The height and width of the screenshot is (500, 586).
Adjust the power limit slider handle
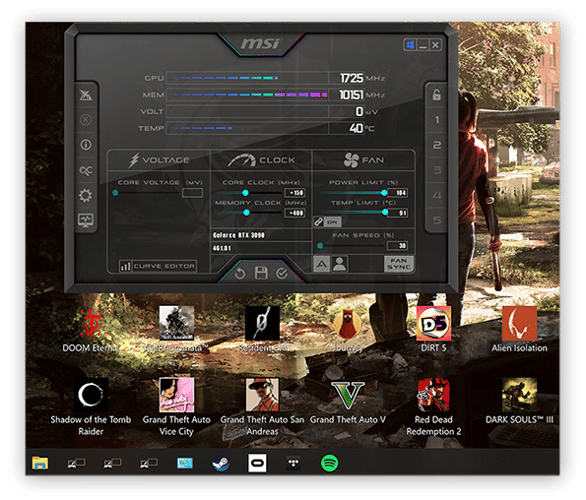click(x=384, y=193)
